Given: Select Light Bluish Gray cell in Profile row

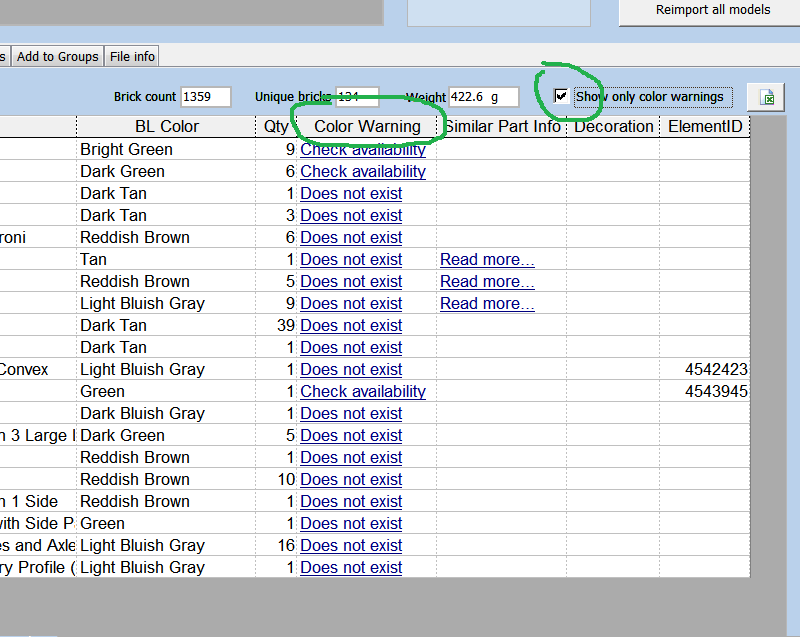Looking at the screenshot, I should pos(166,567).
